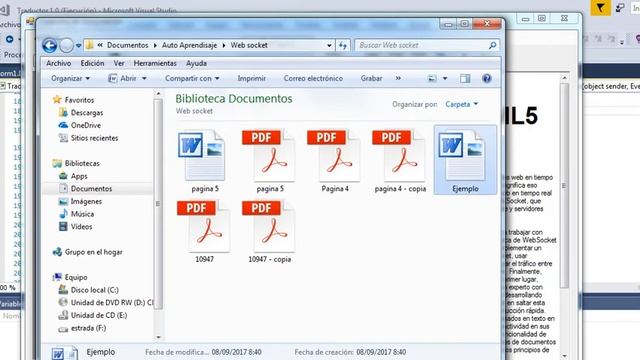Select the PDF file 10947
The image size is (640, 360).
[204, 232]
